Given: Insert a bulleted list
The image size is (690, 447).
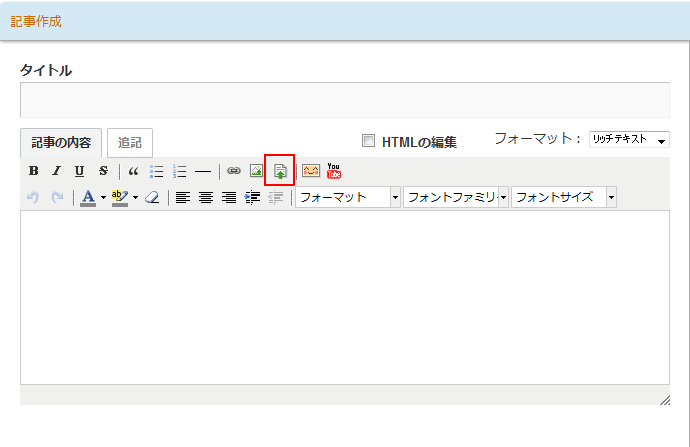Looking at the screenshot, I should (156, 171).
